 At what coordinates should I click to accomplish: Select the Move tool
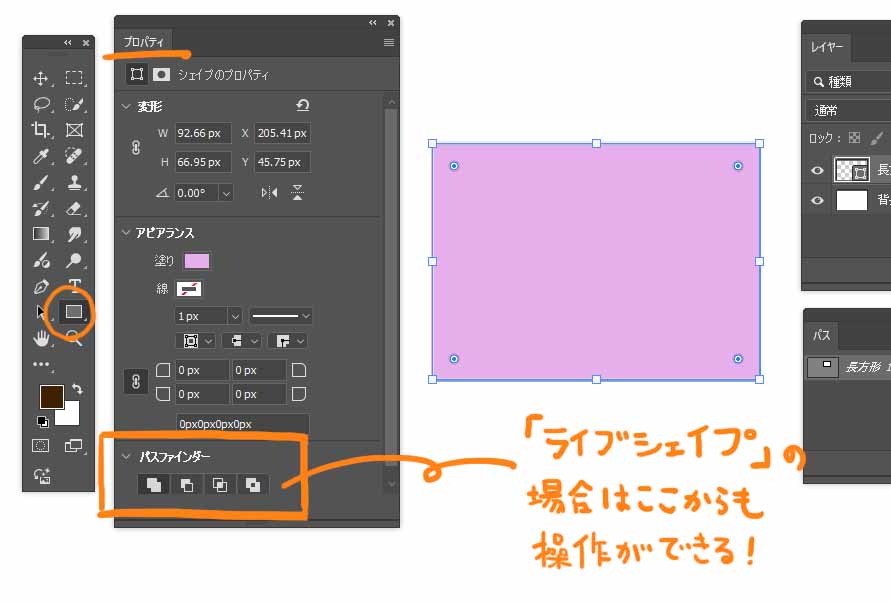tap(41, 78)
